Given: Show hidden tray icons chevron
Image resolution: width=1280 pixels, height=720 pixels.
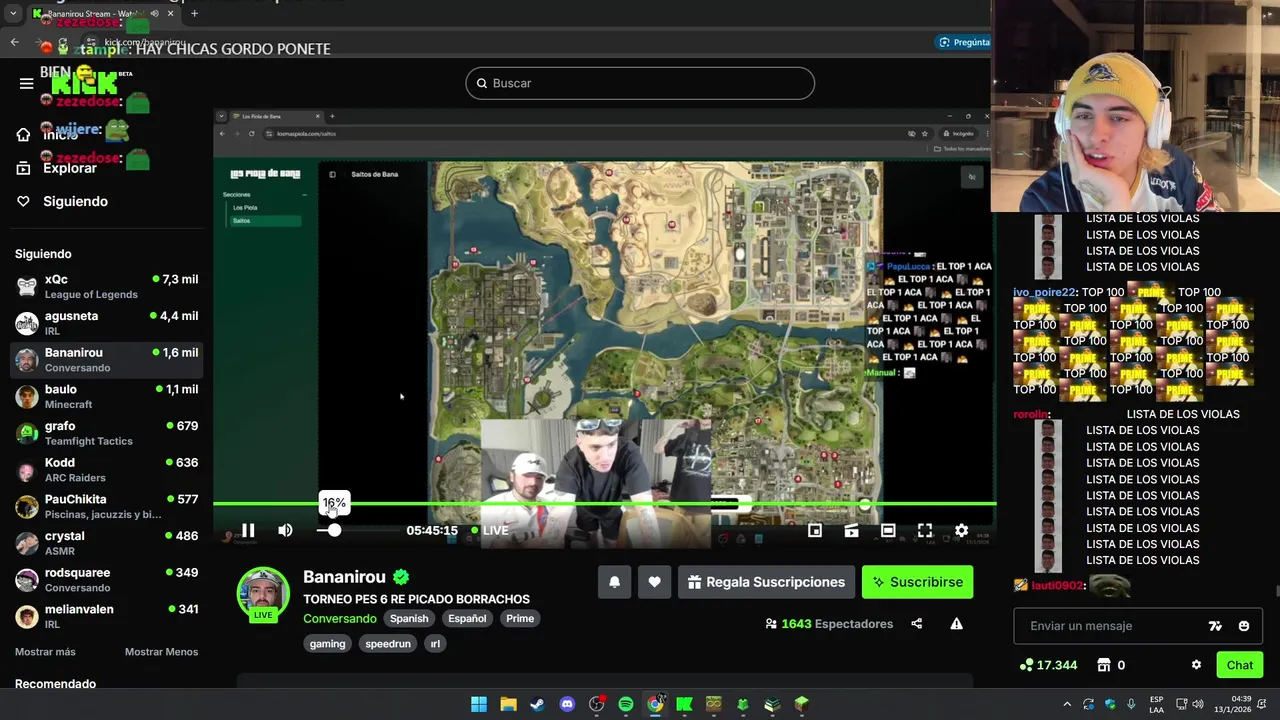Looking at the screenshot, I should pyautogui.click(x=1067, y=704).
